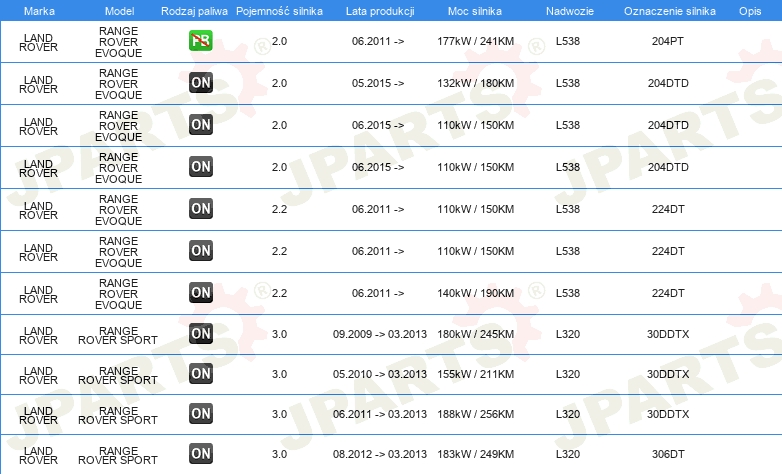782x474 pixels.
Task: Click the L538 body code in the 140kW row
Action: [x=568, y=293]
